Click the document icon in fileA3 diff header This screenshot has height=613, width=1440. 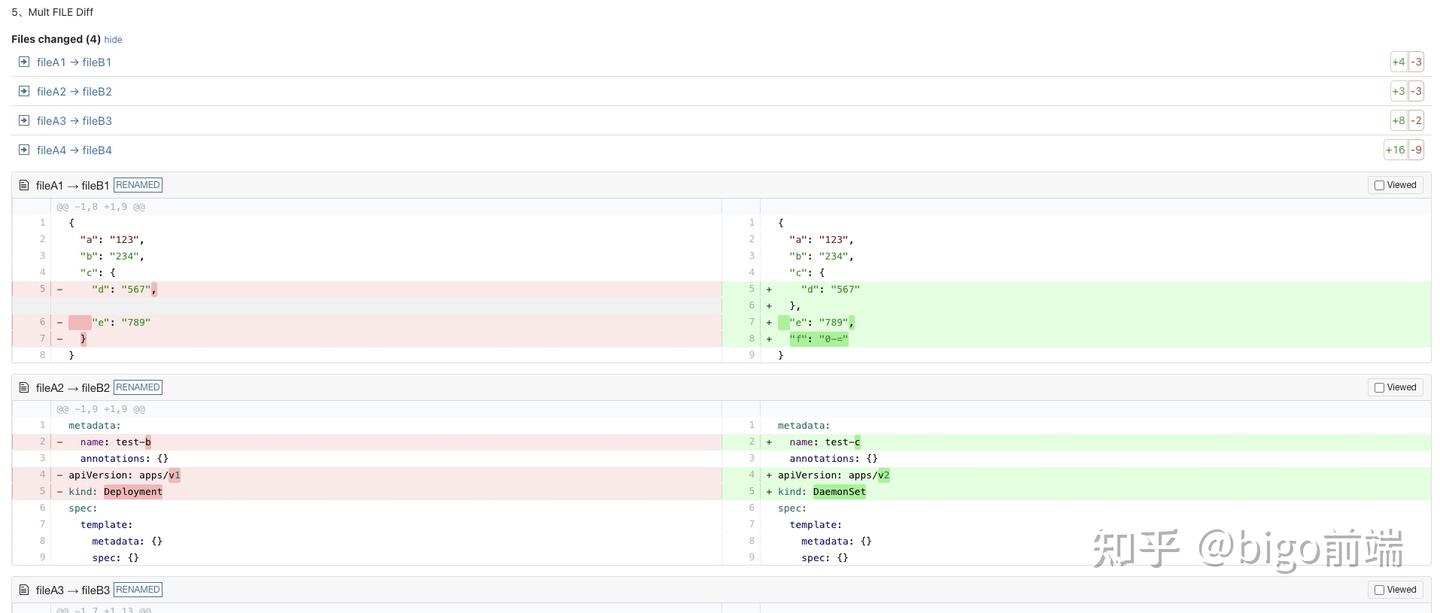point(24,590)
